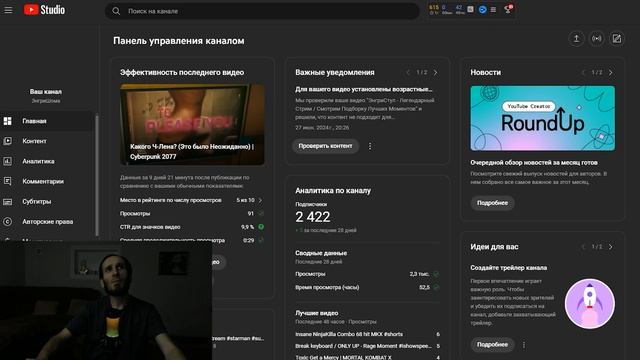
Task: Click the Проверить контент button
Action: point(325,146)
